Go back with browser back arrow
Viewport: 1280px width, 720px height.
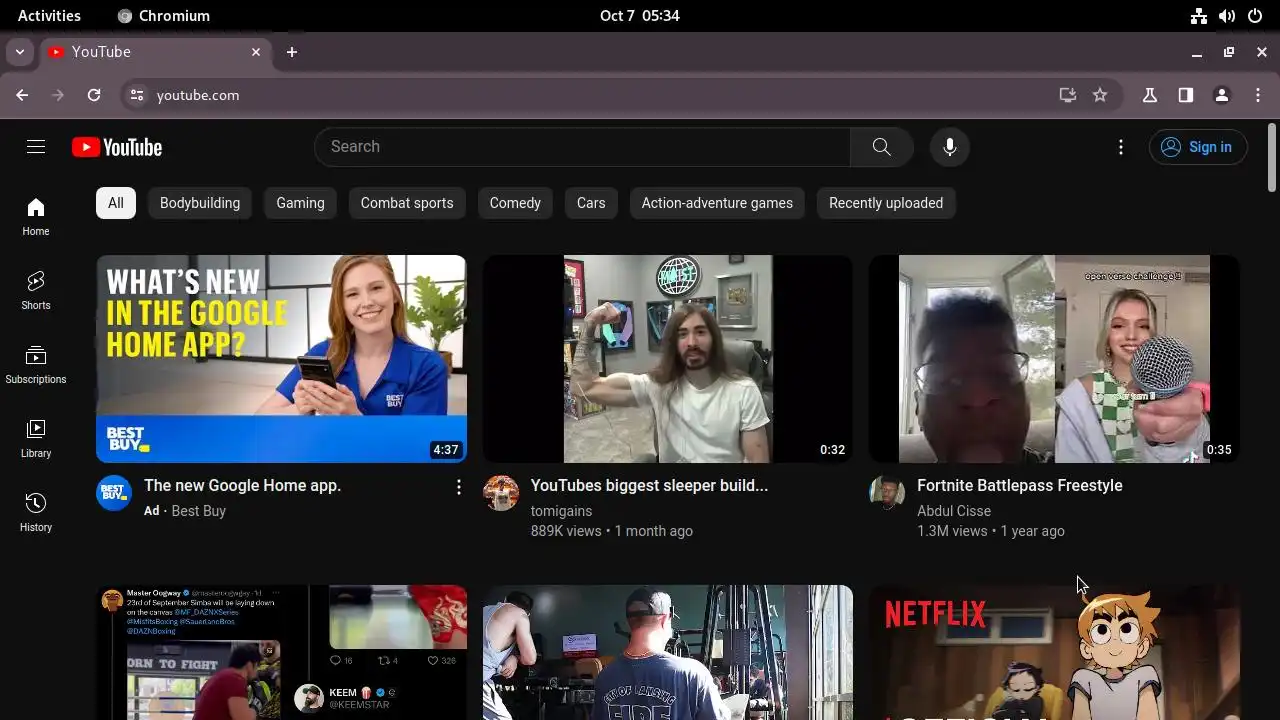(x=22, y=95)
